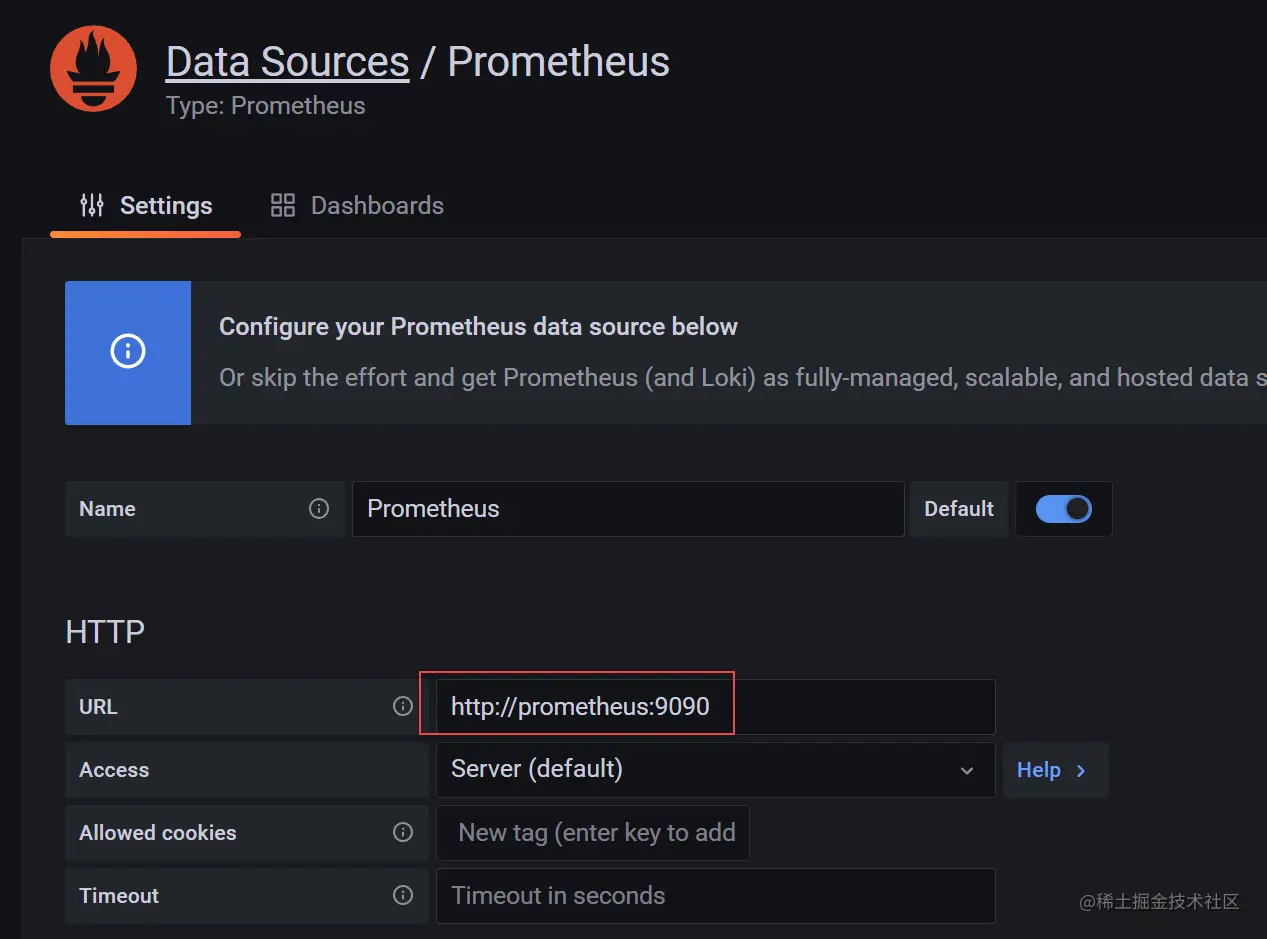
Task: Click the URL field with http://prometheus:9090
Action: [x=715, y=707]
